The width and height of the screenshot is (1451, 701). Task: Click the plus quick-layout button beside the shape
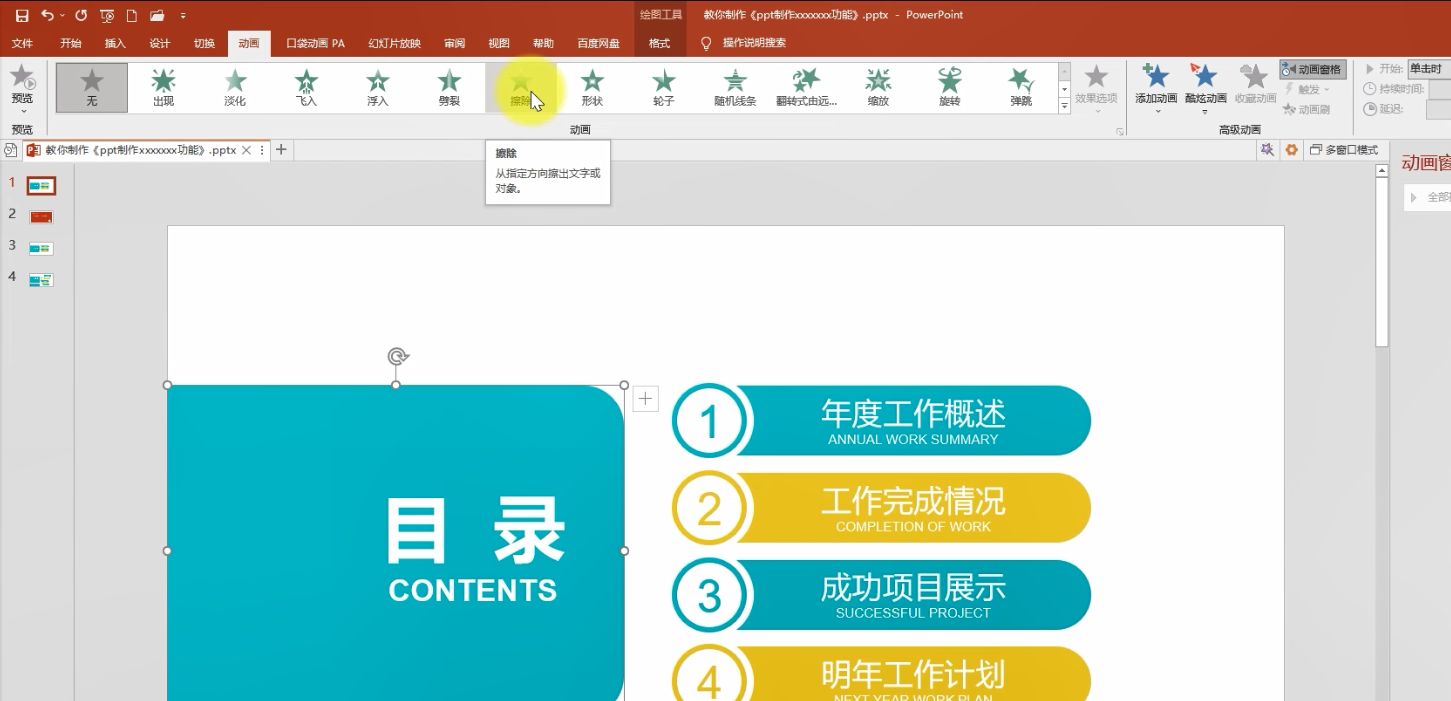[x=646, y=399]
